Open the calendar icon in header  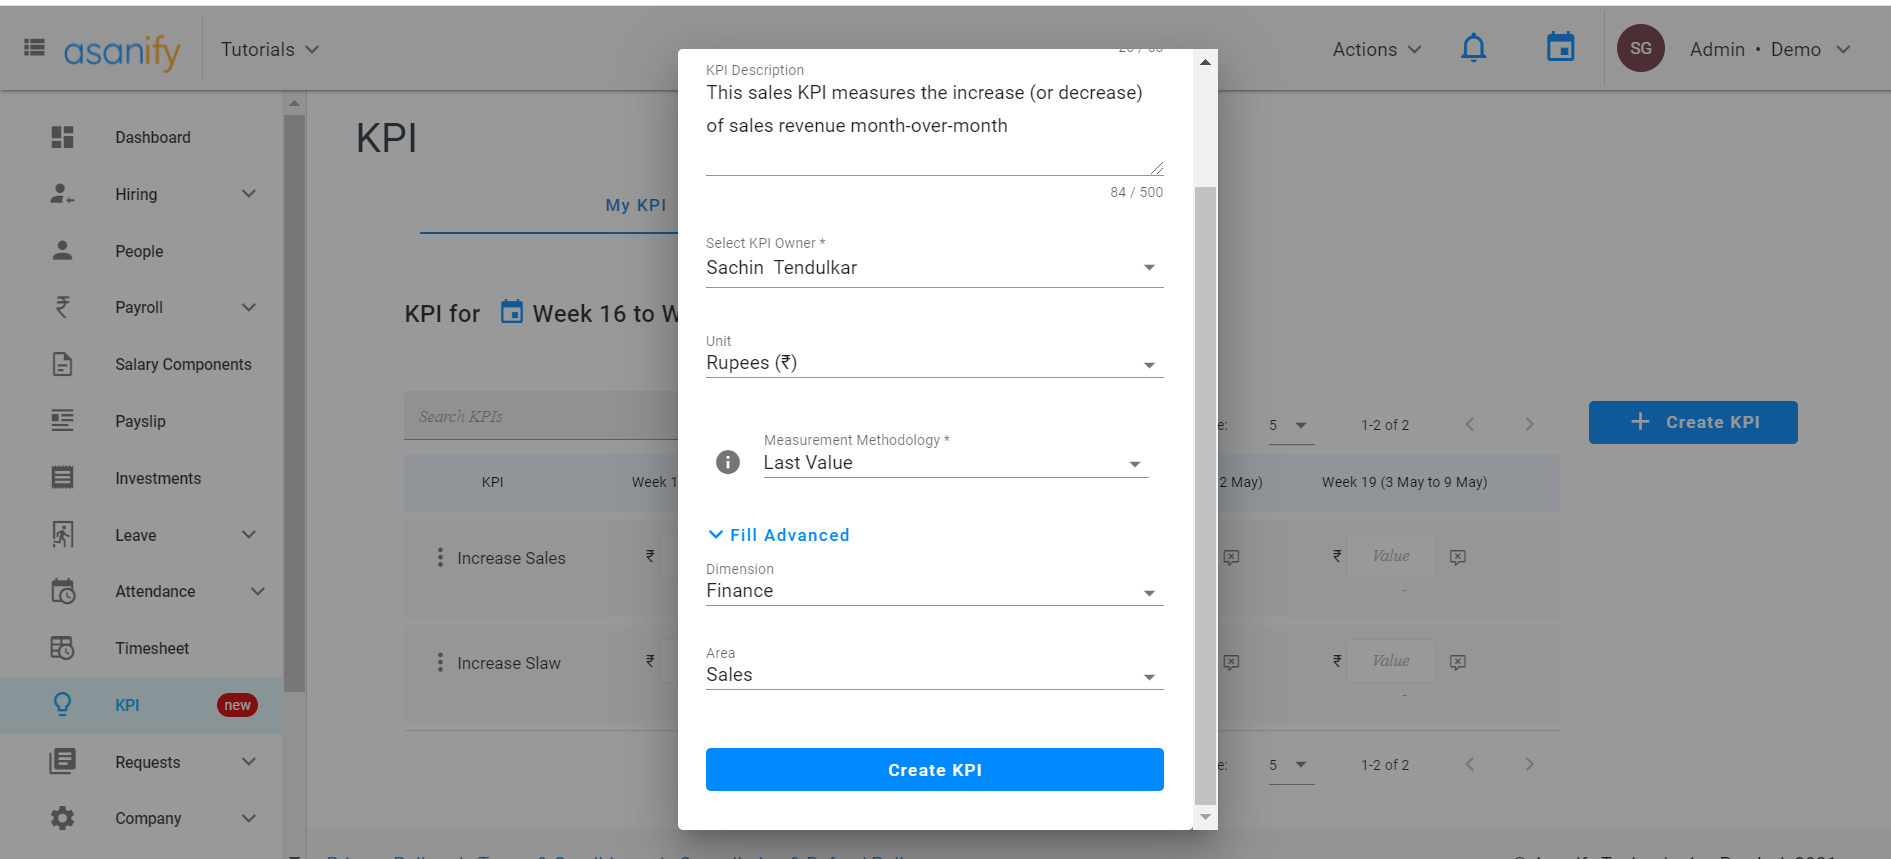click(1560, 48)
